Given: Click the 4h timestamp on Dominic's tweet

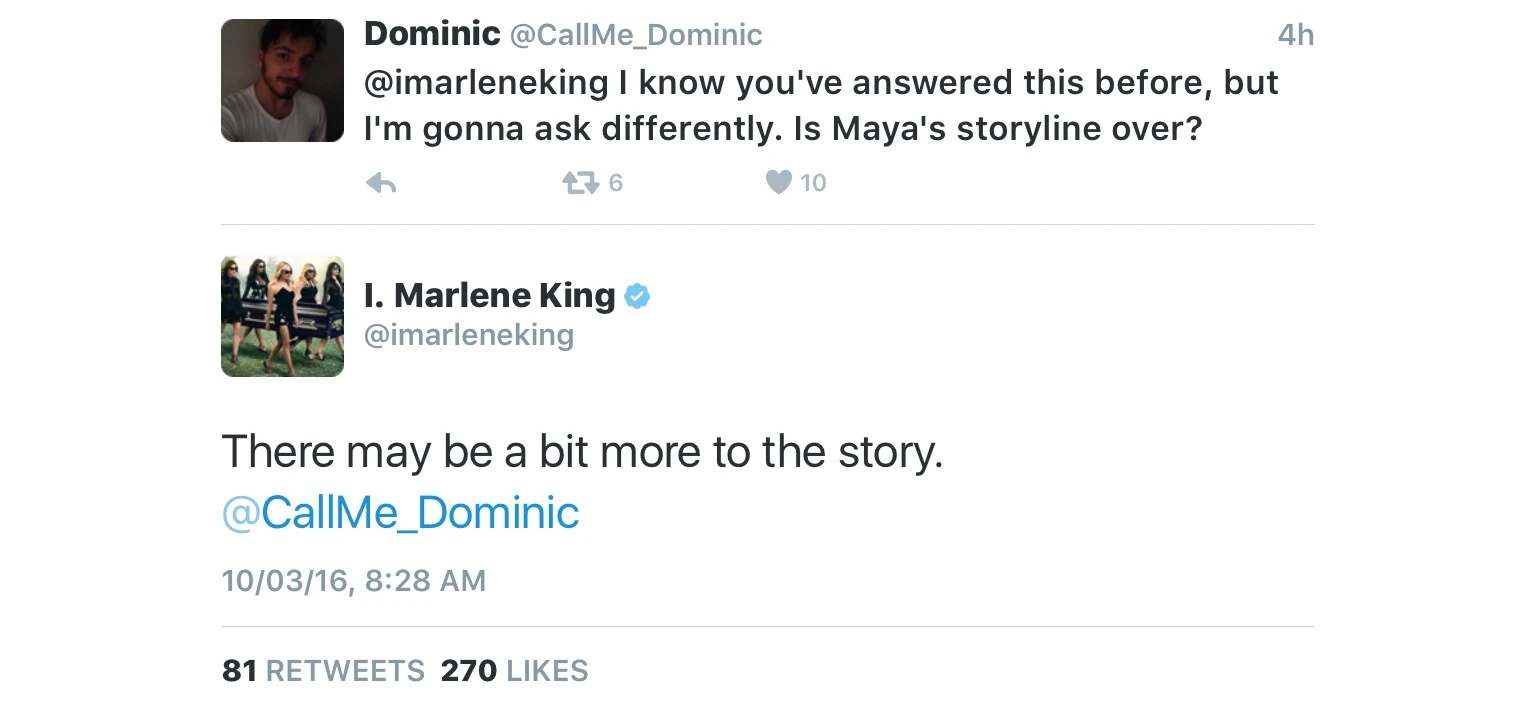Looking at the screenshot, I should pyautogui.click(x=1295, y=36).
